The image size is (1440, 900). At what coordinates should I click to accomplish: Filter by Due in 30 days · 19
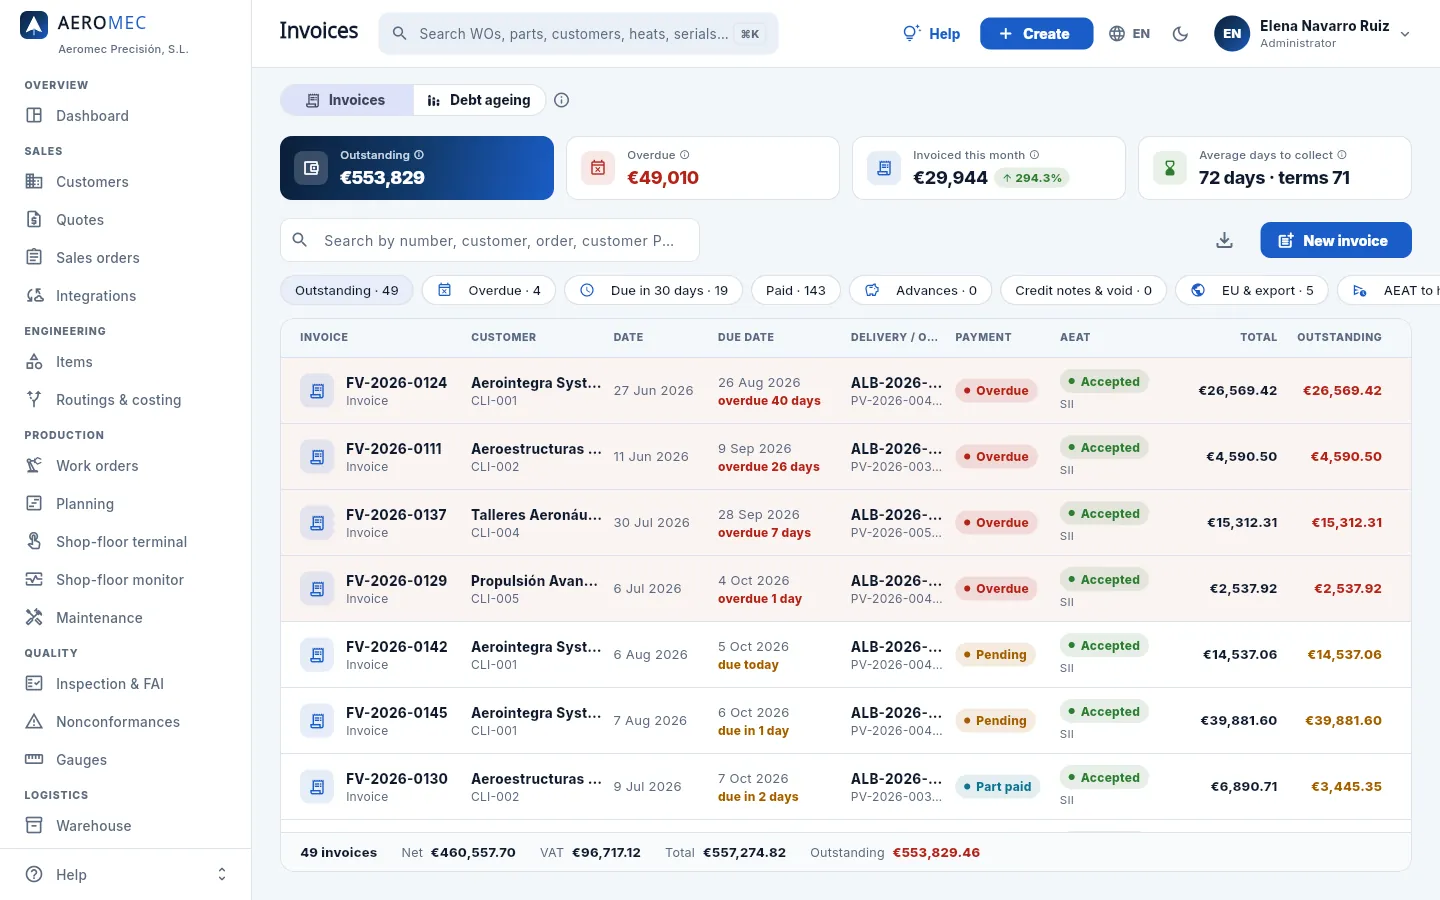coord(654,290)
